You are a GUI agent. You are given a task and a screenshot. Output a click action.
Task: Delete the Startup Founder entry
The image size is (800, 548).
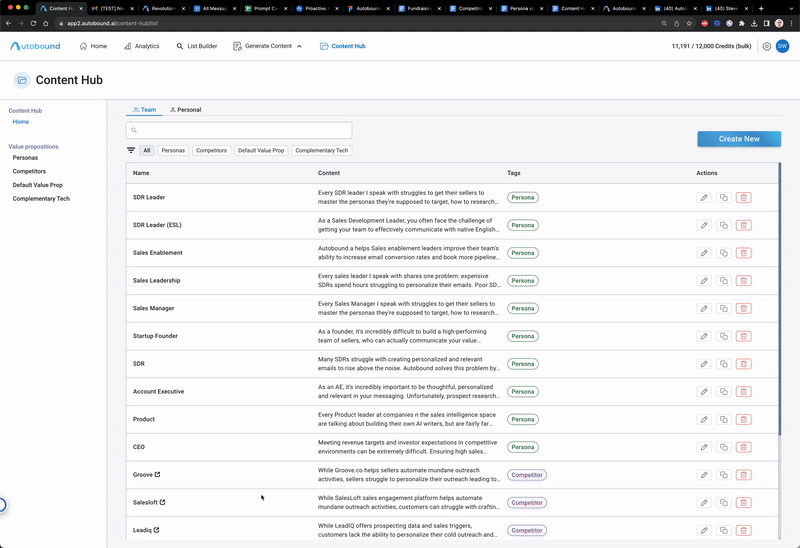tap(743, 336)
